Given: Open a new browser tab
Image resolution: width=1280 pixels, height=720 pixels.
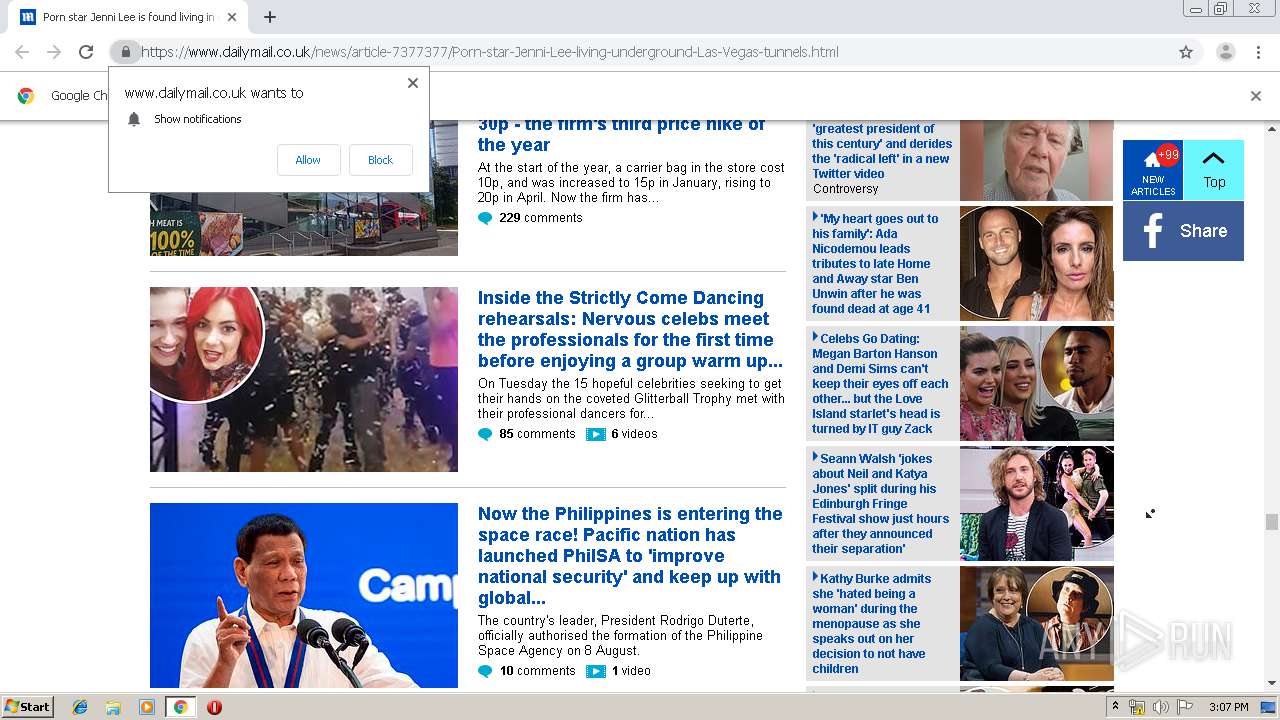Looking at the screenshot, I should [270, 17].
